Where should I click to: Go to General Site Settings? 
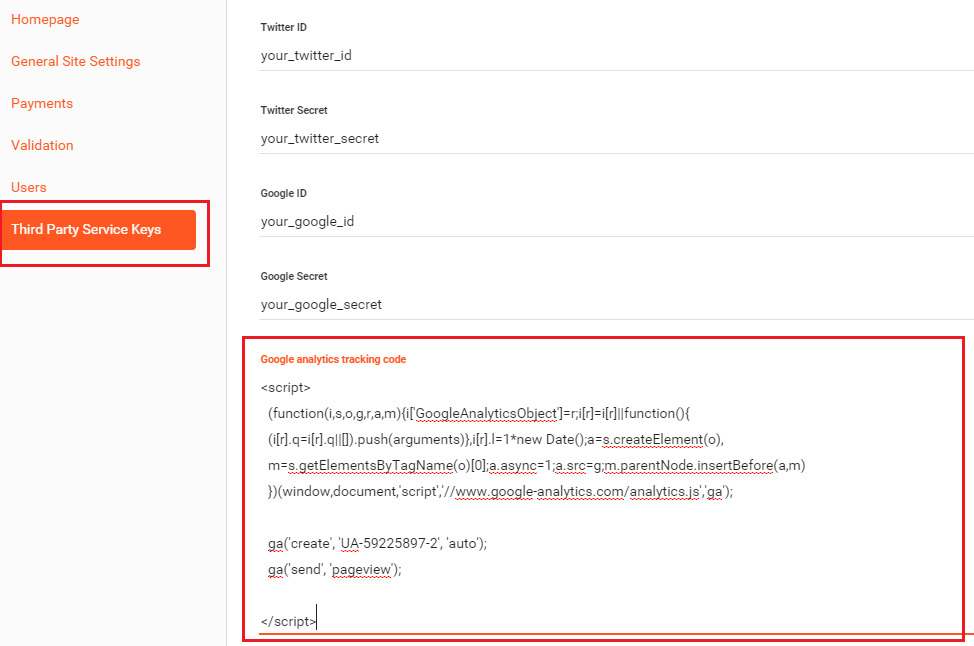76,61
